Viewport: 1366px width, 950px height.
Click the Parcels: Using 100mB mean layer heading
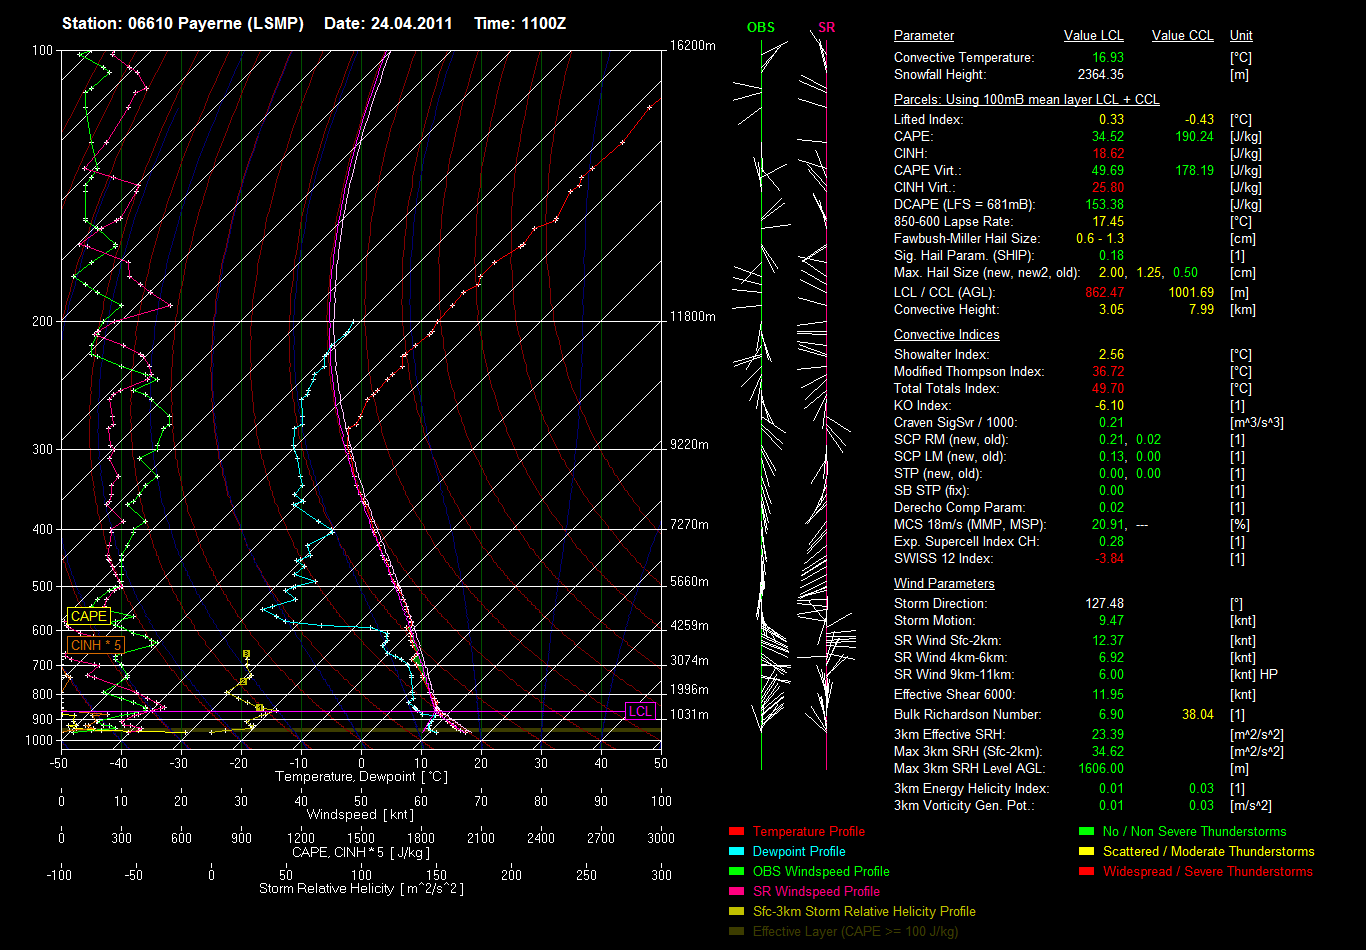[1026, 99]
